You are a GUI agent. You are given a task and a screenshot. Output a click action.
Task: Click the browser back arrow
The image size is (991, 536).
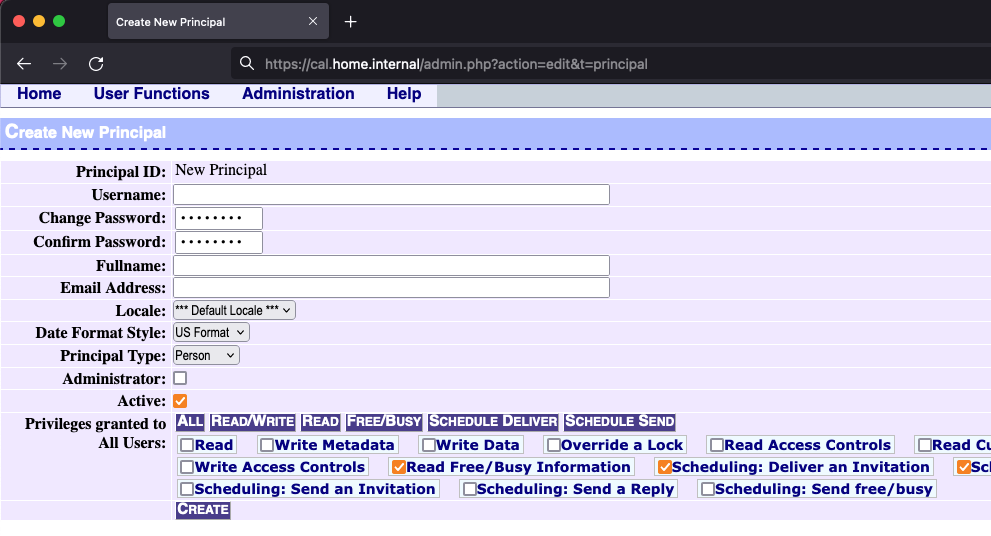(24, 64)
